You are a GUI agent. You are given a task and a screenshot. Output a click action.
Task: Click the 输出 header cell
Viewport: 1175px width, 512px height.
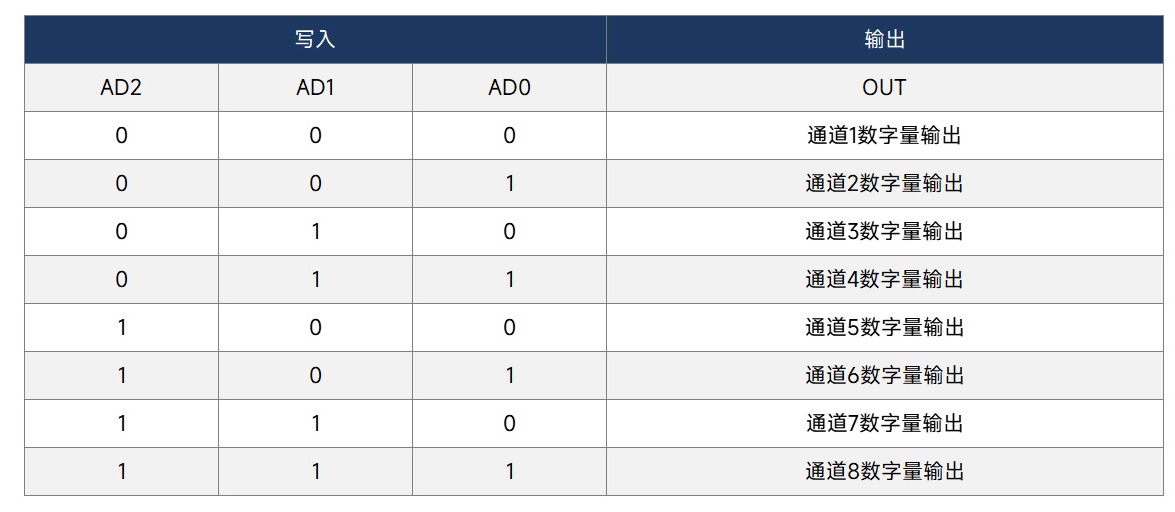tap(884, 40)
